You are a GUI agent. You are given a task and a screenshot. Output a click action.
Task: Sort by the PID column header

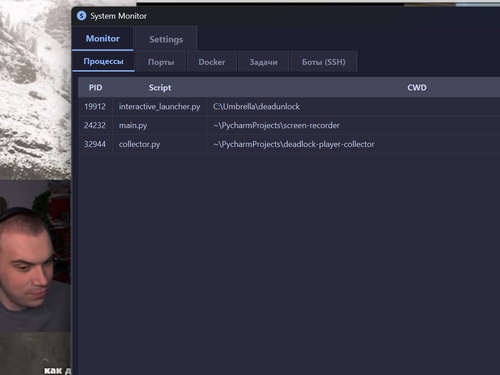click(95, 88)
